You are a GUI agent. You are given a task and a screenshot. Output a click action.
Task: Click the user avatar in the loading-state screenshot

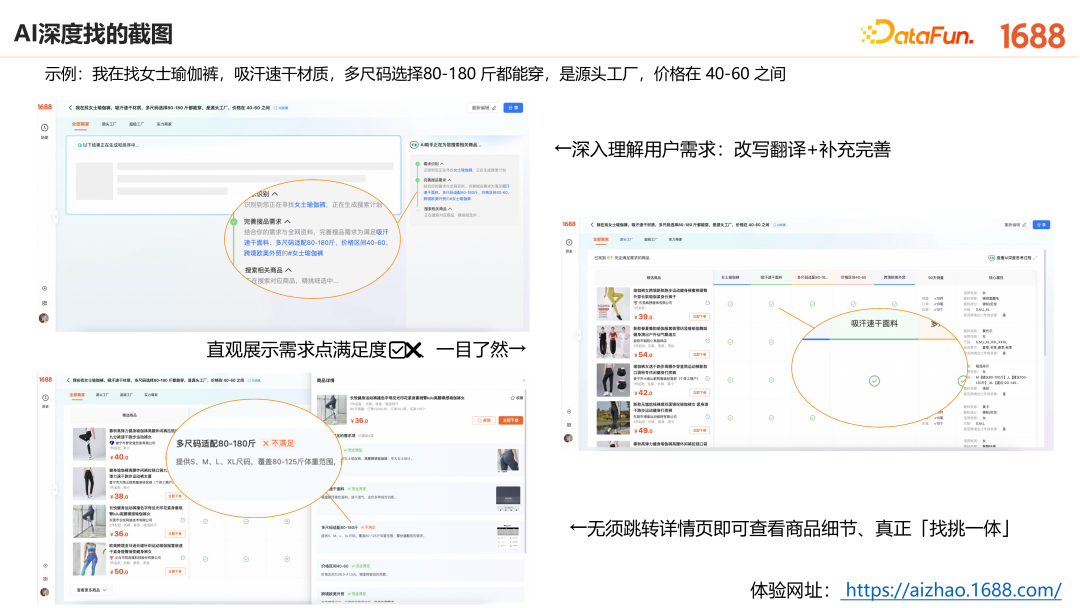44,318
